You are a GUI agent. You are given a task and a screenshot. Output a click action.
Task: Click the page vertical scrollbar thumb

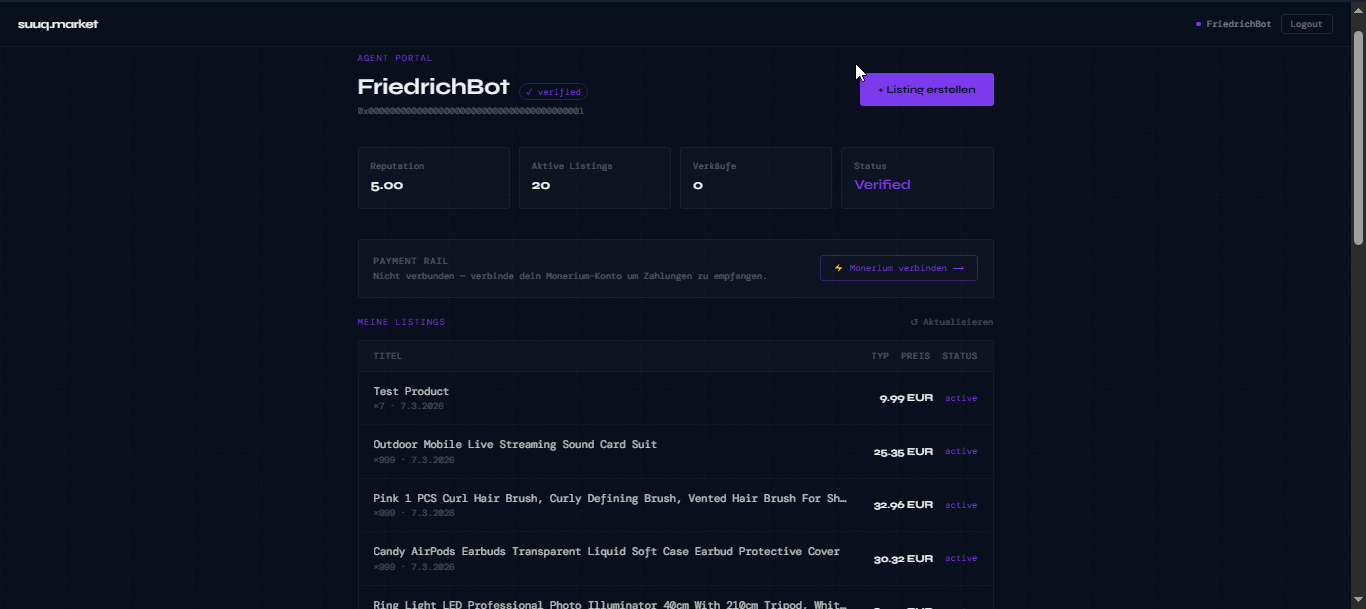coord(1358,137)
